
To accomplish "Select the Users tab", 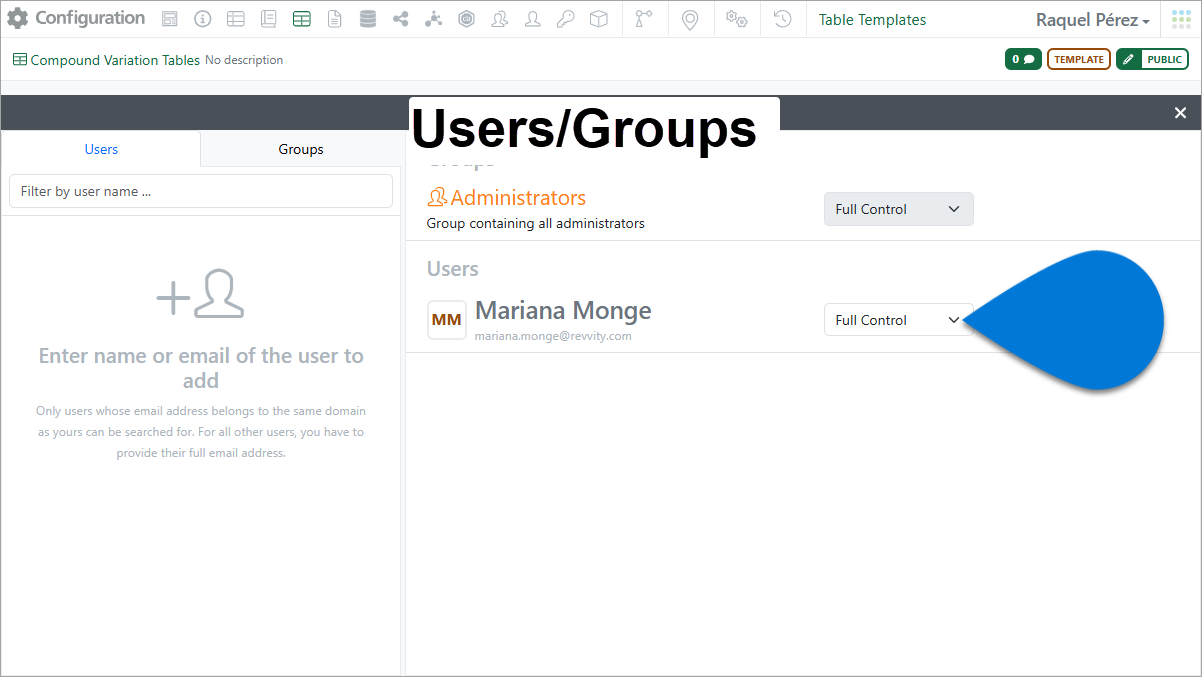I will pos(100,149).
